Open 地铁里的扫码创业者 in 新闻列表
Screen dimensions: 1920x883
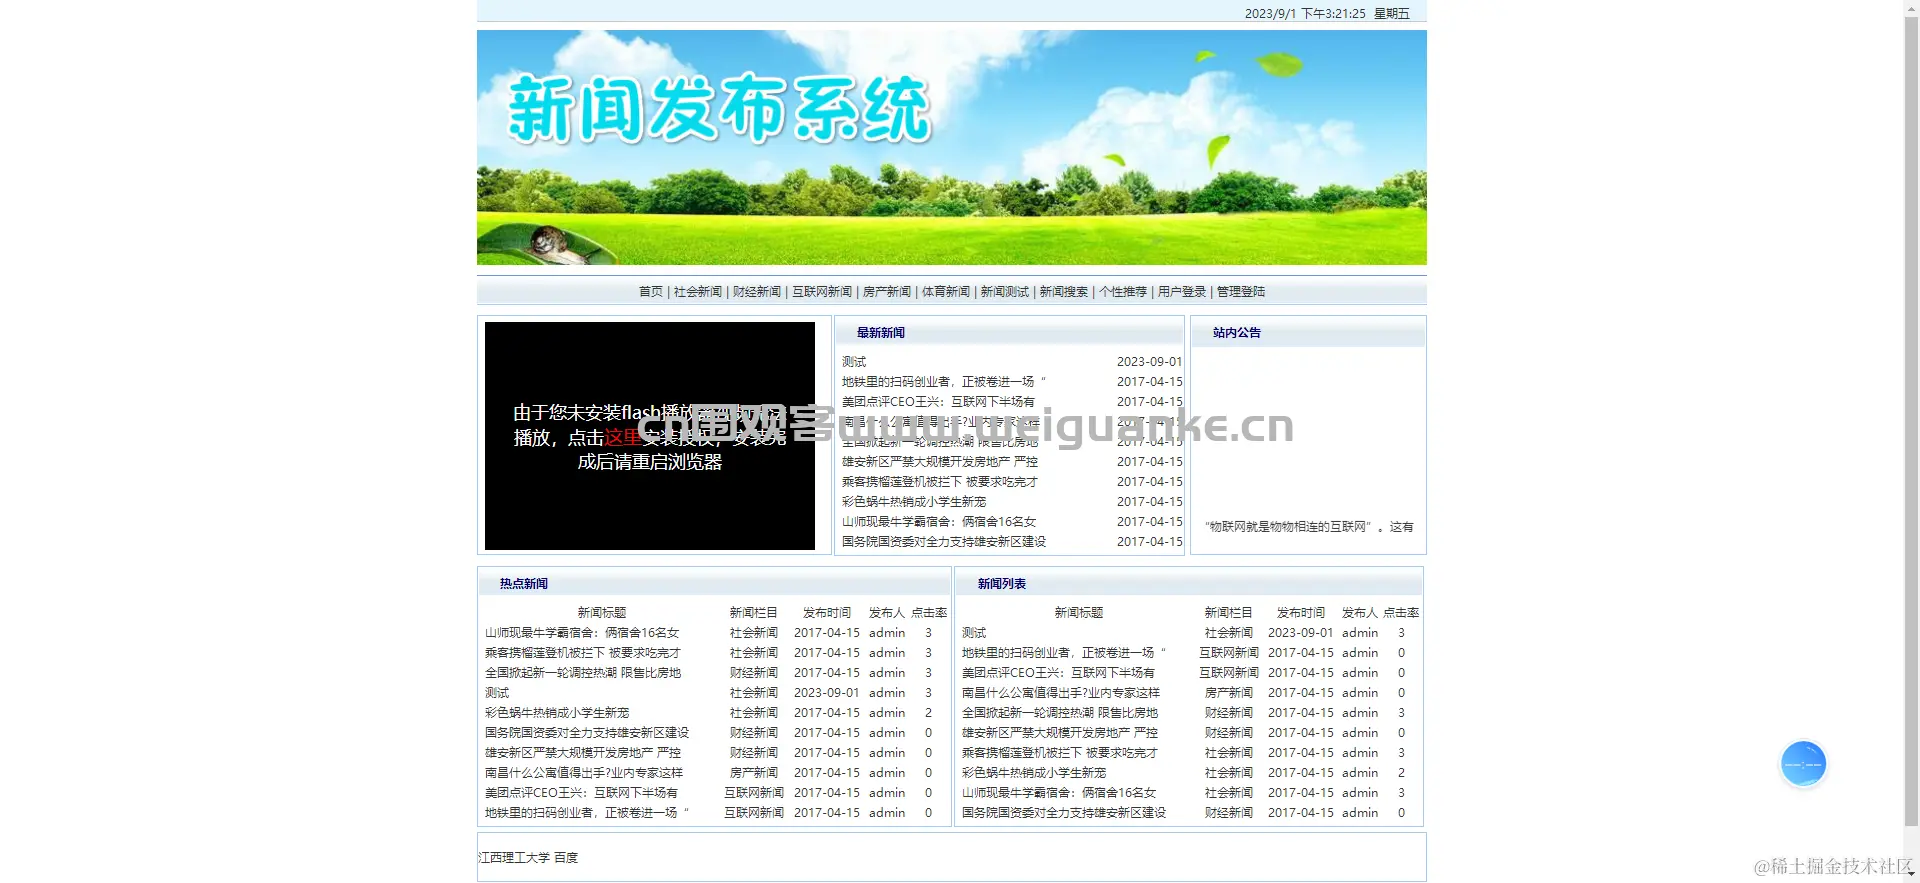coord(1064,653)
